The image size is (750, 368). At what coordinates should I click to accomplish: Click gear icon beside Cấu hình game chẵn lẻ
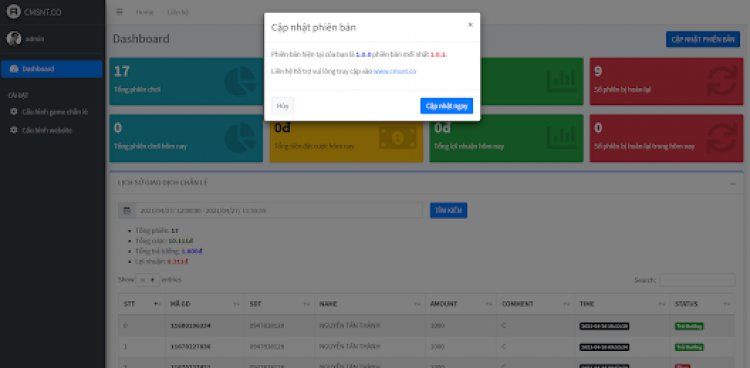[14, 112]
